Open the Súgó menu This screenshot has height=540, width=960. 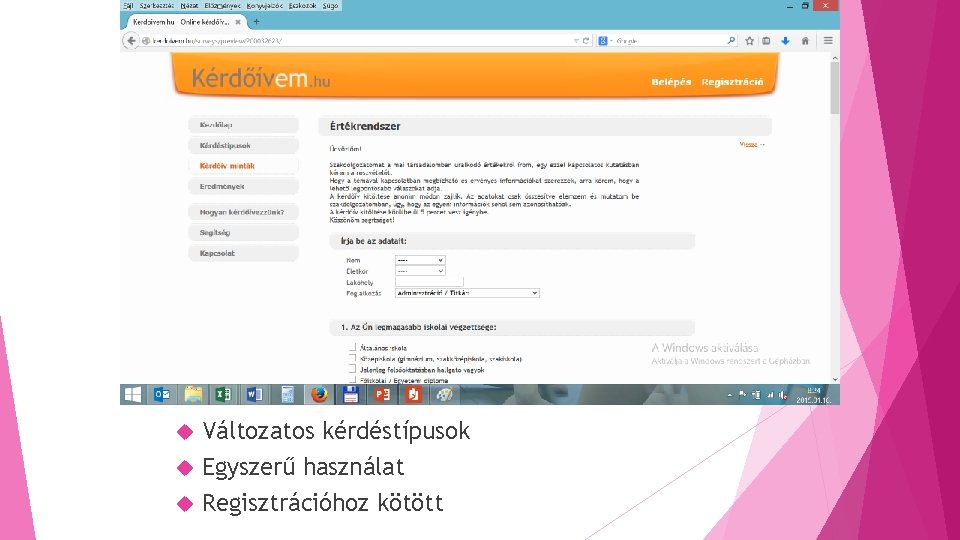coord(330,6)
